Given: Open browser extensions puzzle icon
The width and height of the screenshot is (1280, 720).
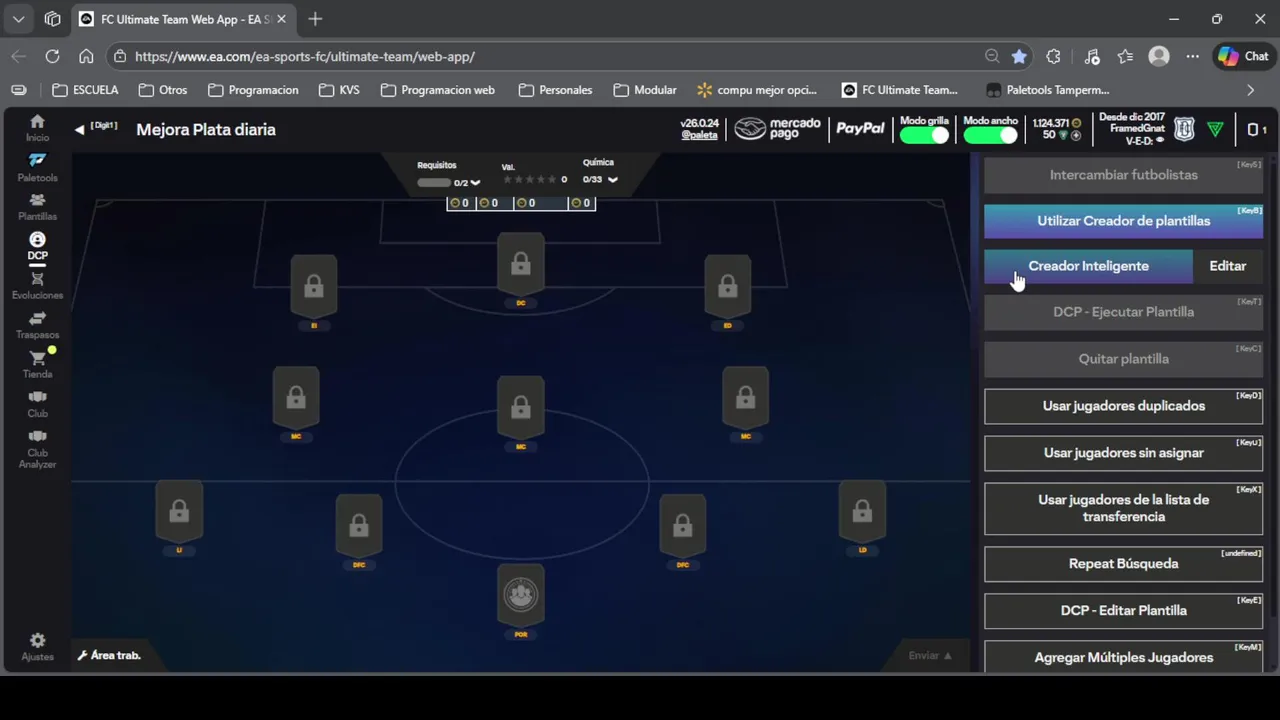Looking at the screenshot, I should pos(1053,57).
